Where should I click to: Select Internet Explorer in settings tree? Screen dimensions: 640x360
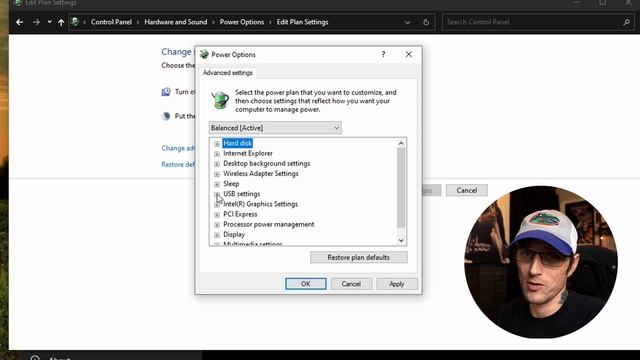tap(248, 153)
